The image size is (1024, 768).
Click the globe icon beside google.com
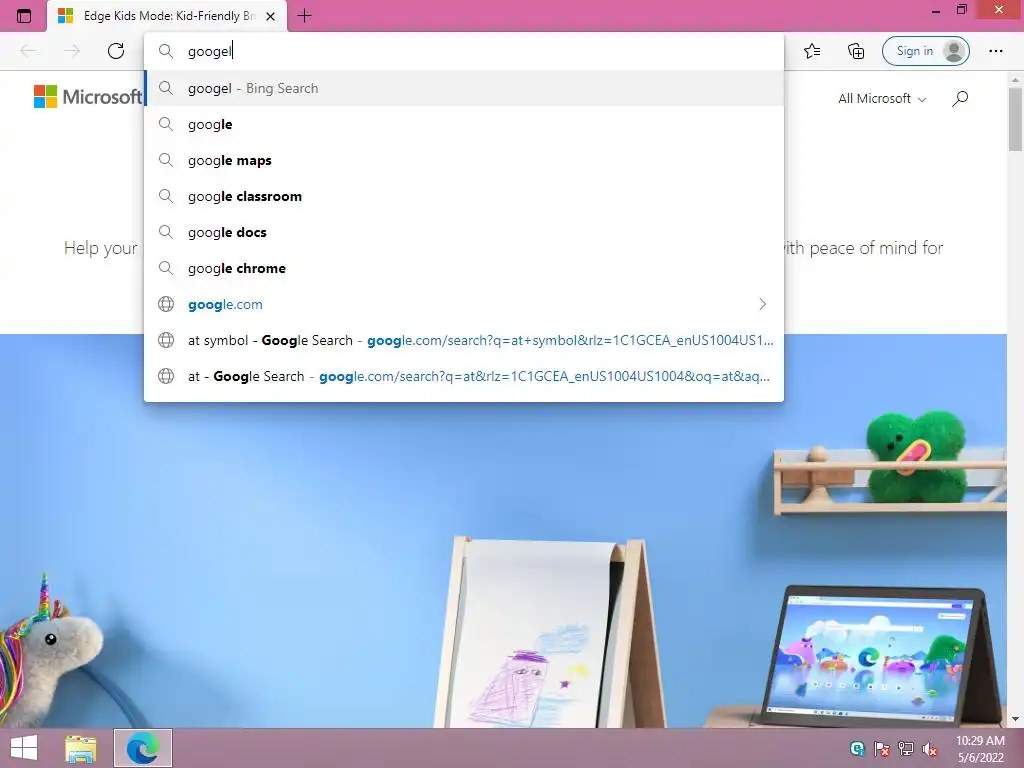coord(166,304)
